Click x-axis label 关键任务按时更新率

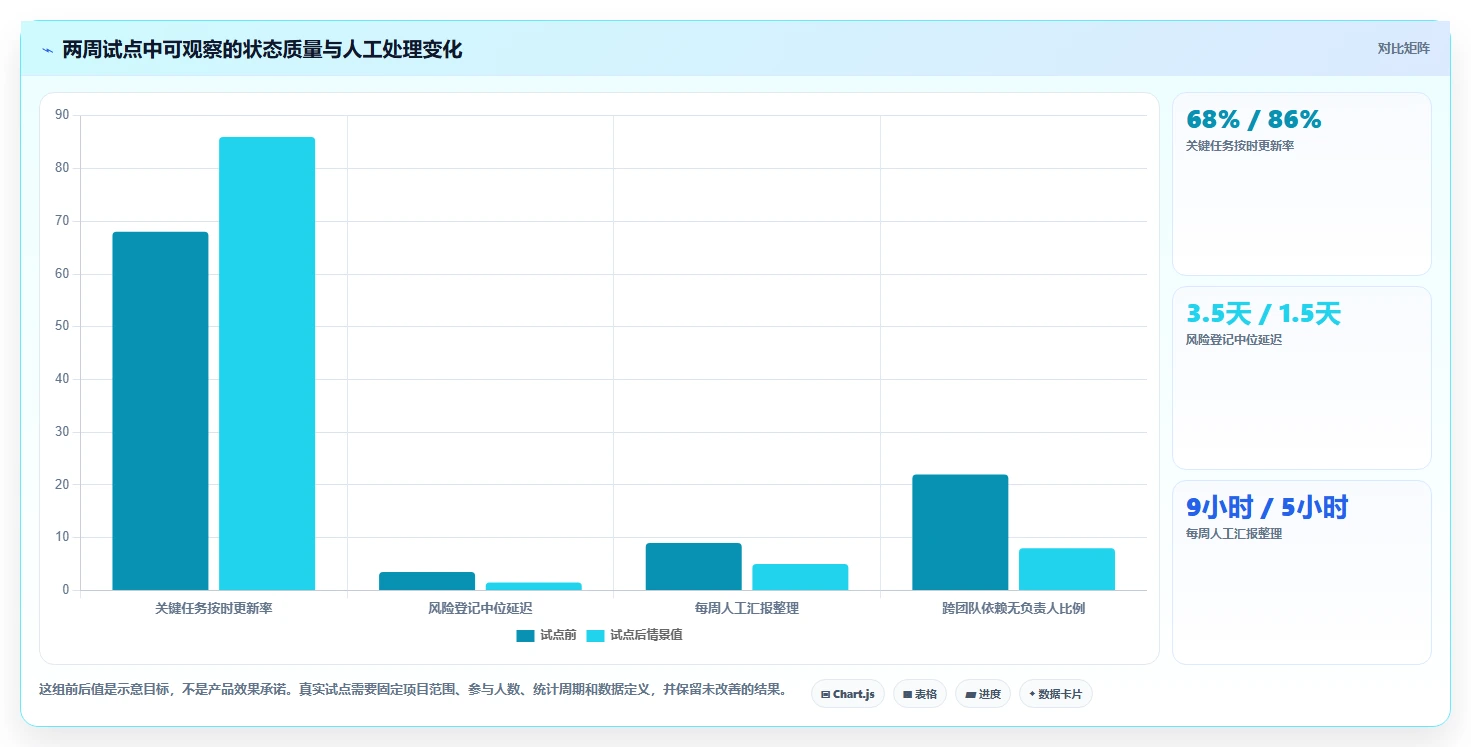tap(214, 608)
